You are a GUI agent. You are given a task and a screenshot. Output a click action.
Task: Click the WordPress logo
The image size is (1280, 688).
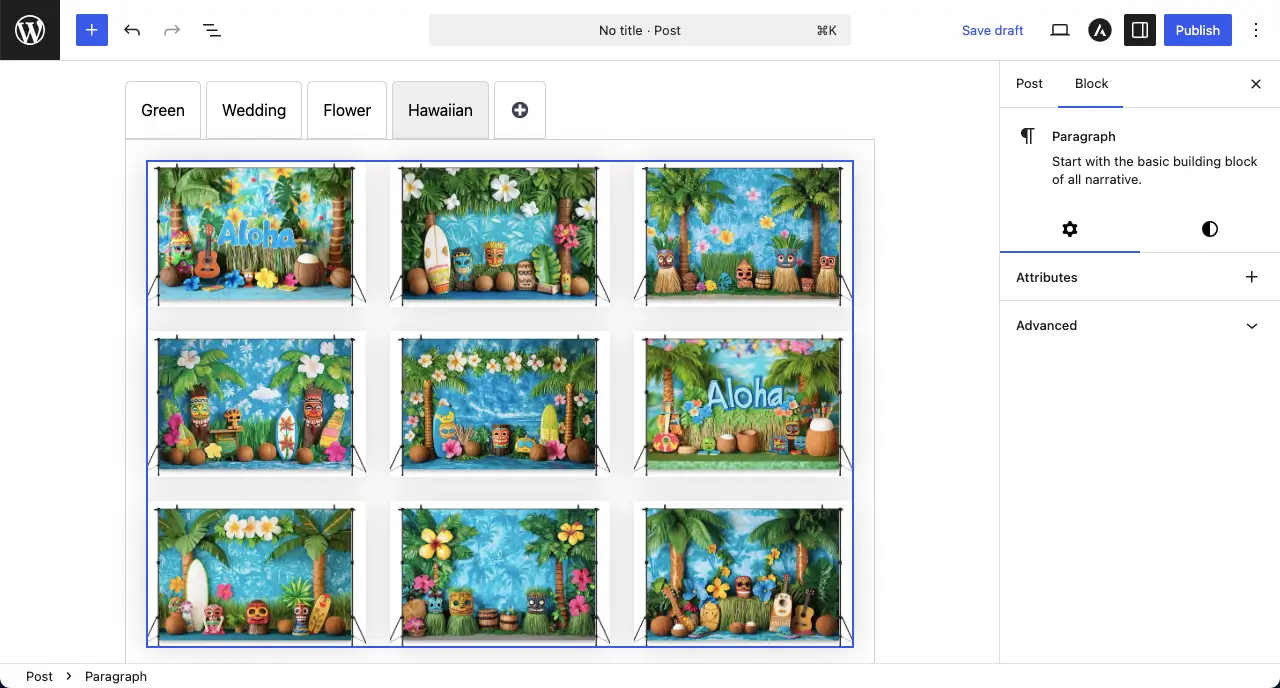(x=29, y=30)
